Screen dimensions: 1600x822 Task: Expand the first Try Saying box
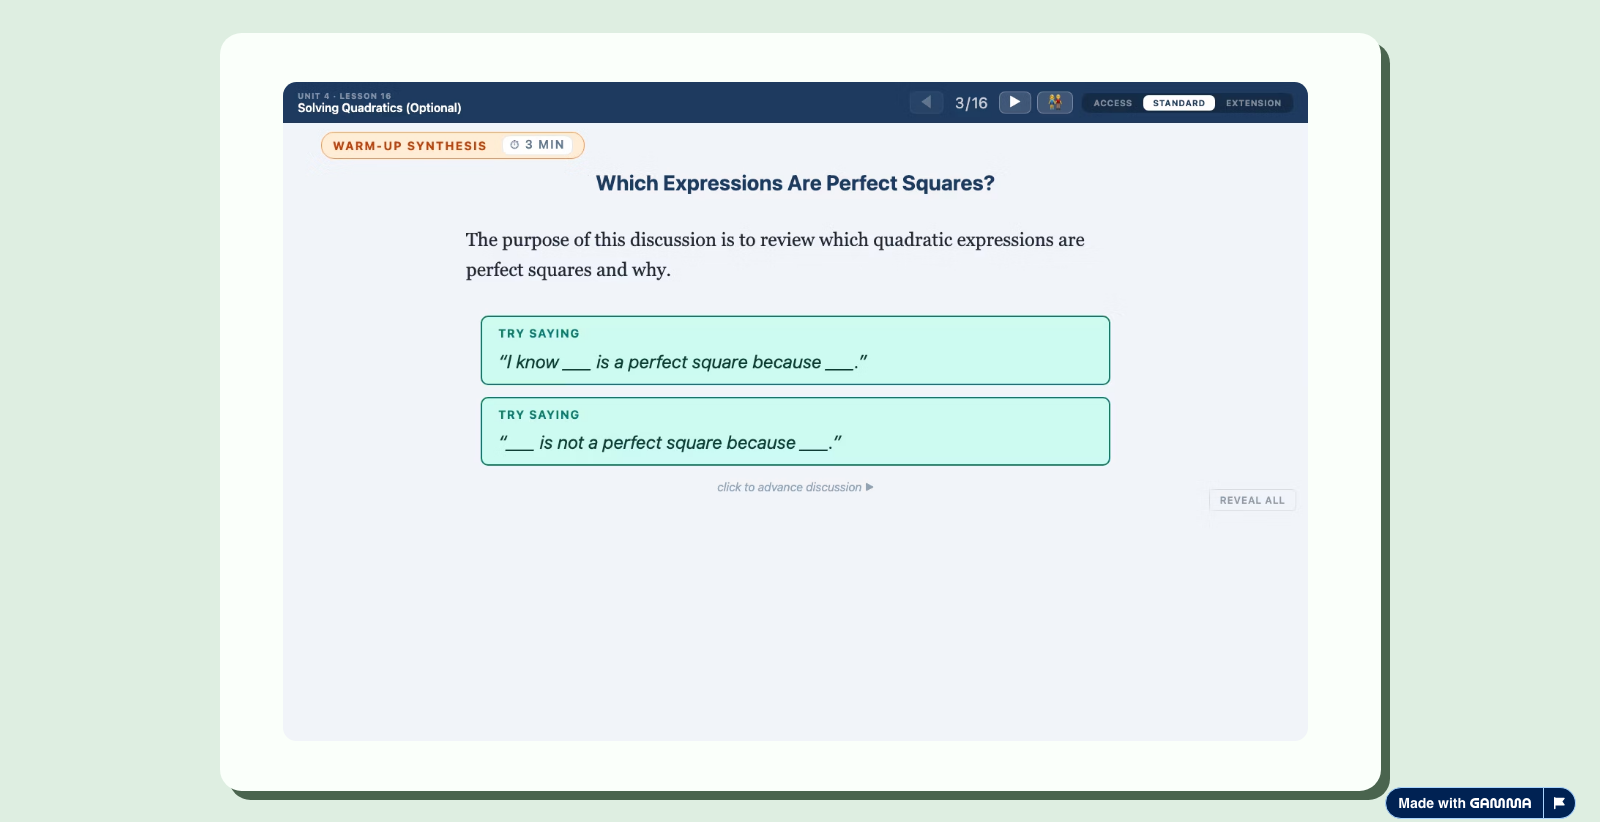pyautogui.click(x=794, y=350)
